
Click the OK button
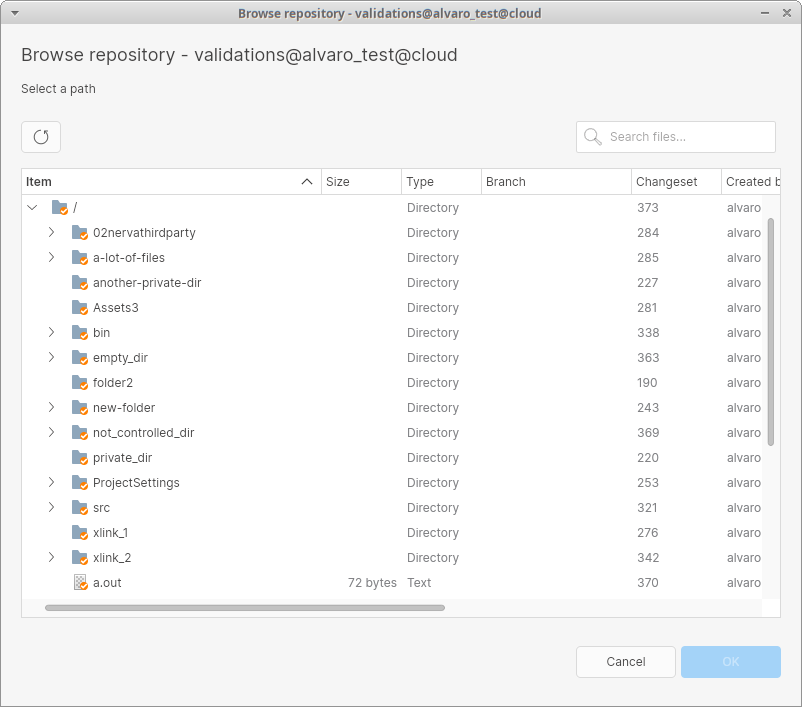click(x=730, y=661)
